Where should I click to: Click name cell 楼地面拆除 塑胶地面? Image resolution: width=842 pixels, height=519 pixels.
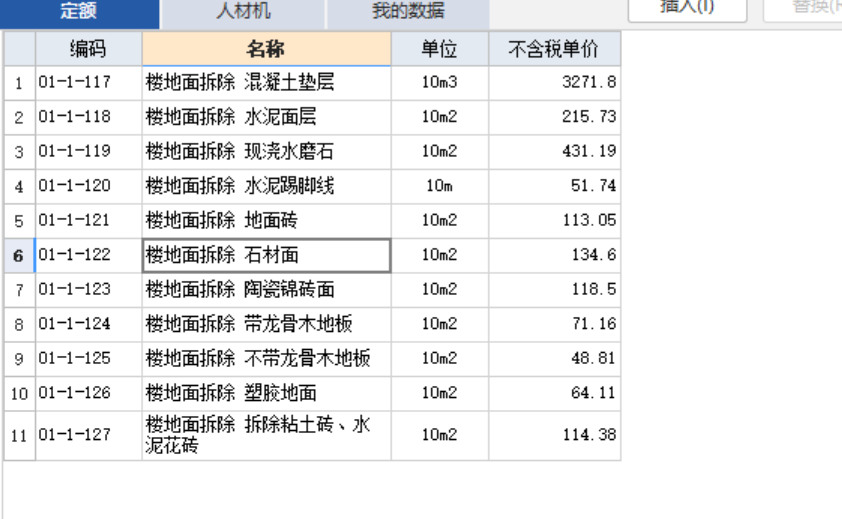266,393
